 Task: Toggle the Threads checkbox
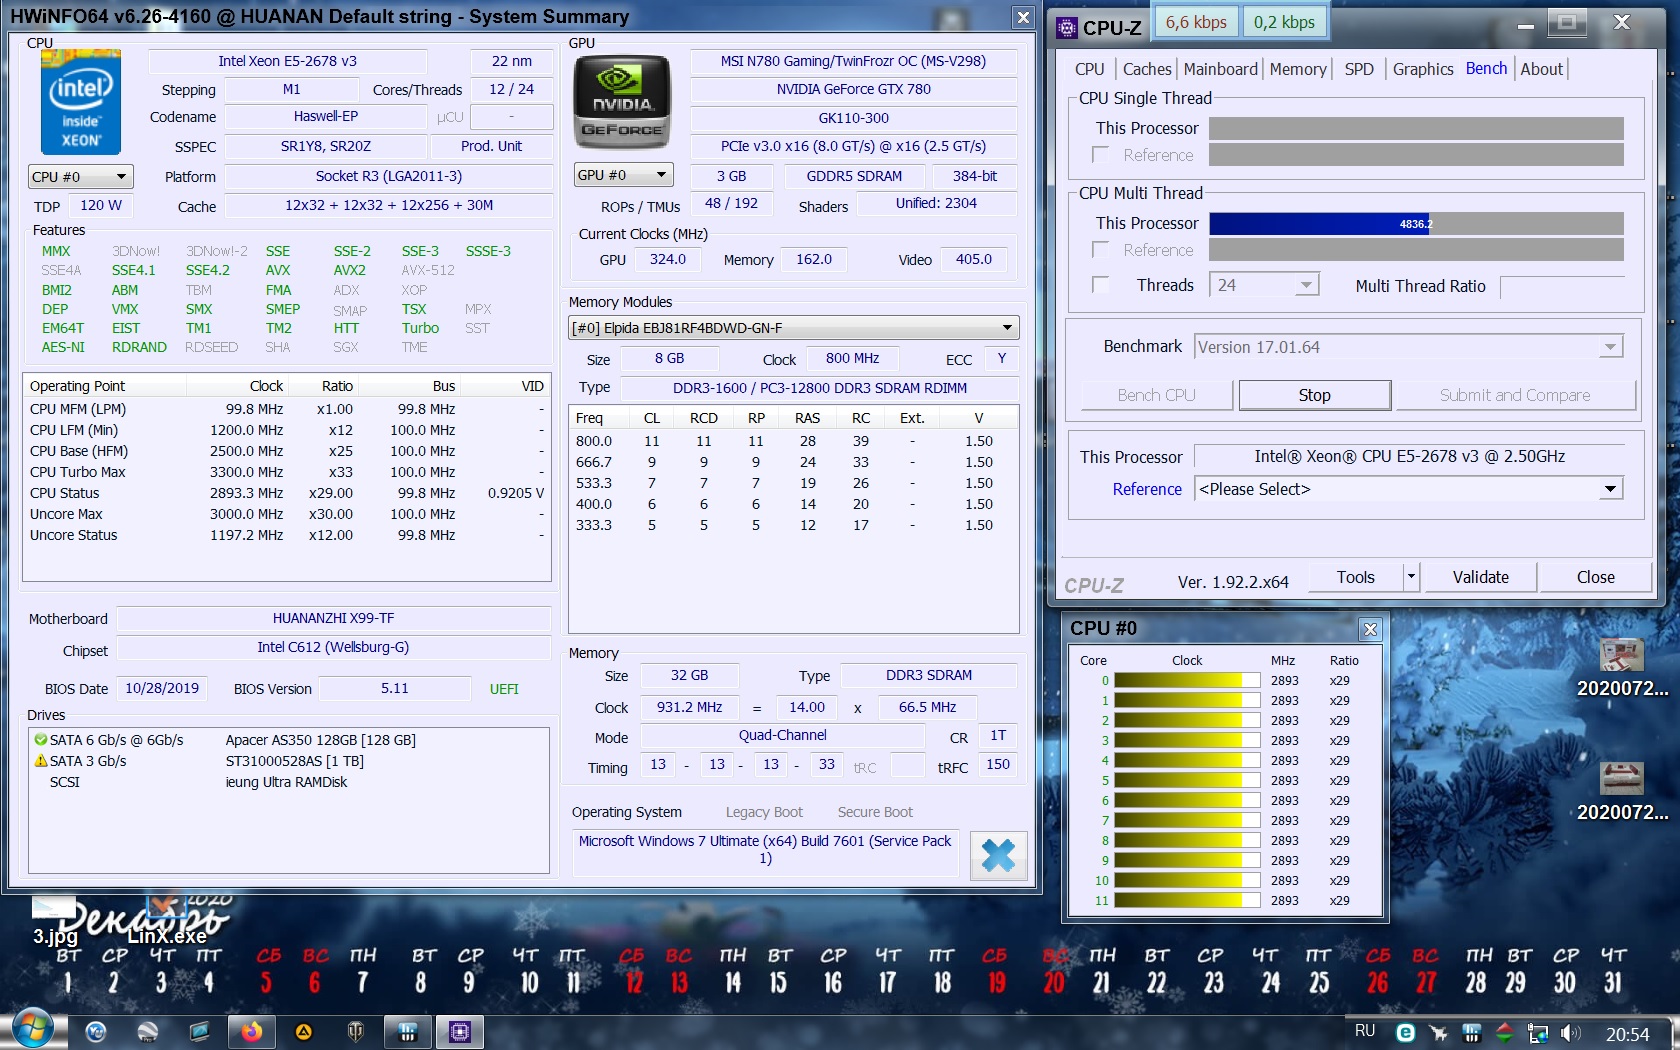point(1101,285)
